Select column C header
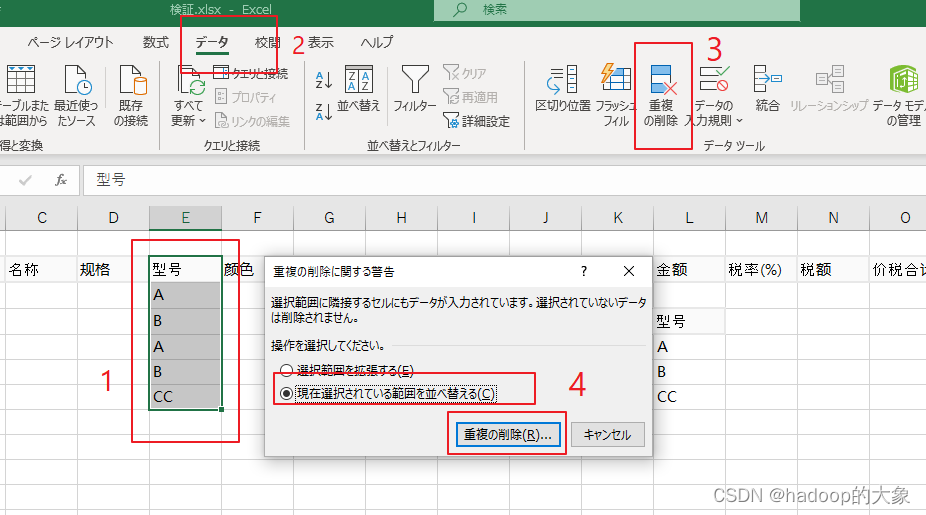The image size is (926, 515). coord(42,218)
